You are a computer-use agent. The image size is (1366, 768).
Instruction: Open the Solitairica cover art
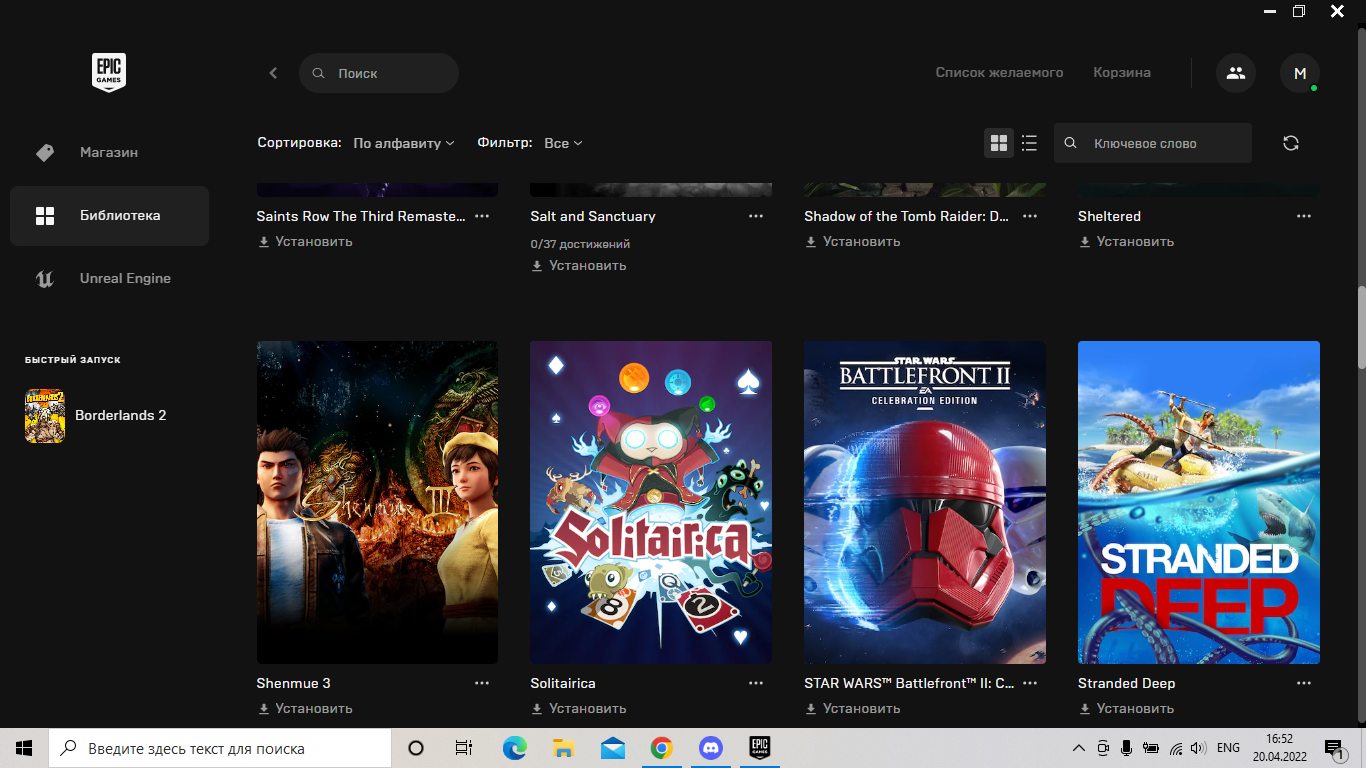pyautogui.click(x=651, y=502)
